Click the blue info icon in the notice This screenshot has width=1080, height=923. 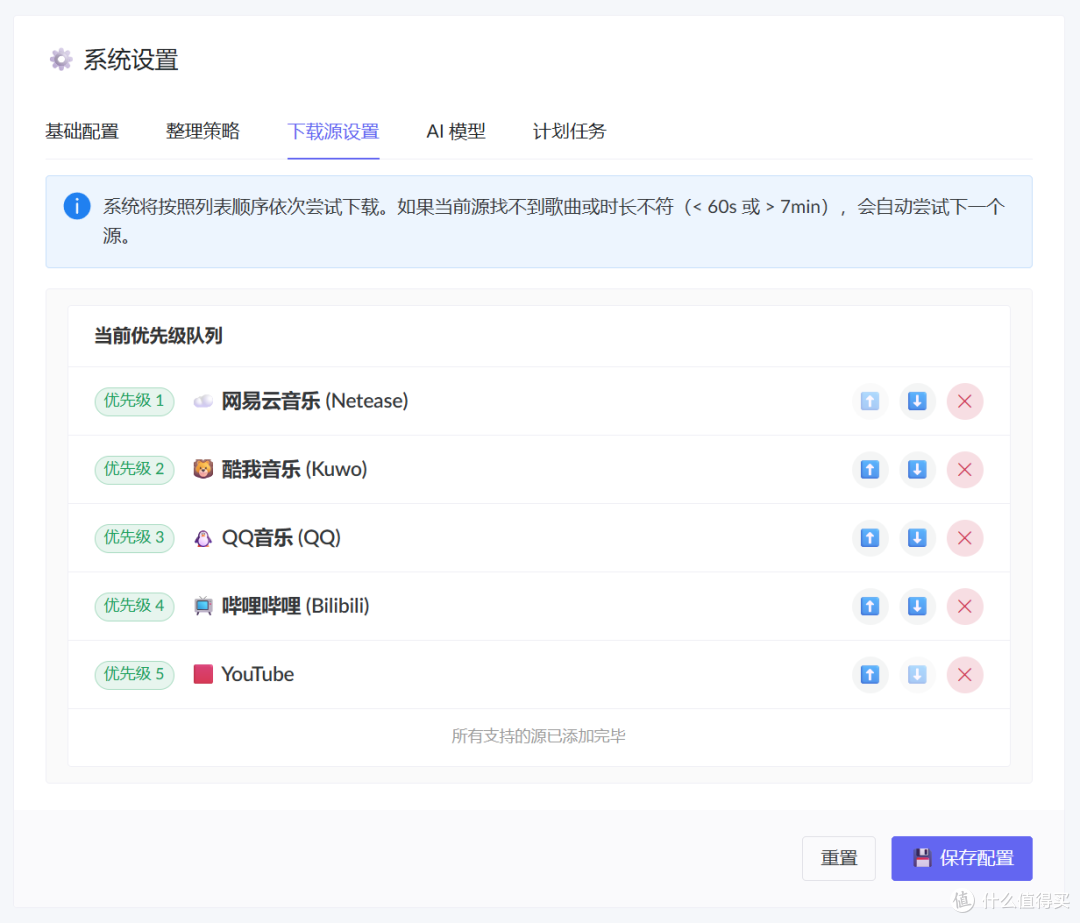coord(77,206)
